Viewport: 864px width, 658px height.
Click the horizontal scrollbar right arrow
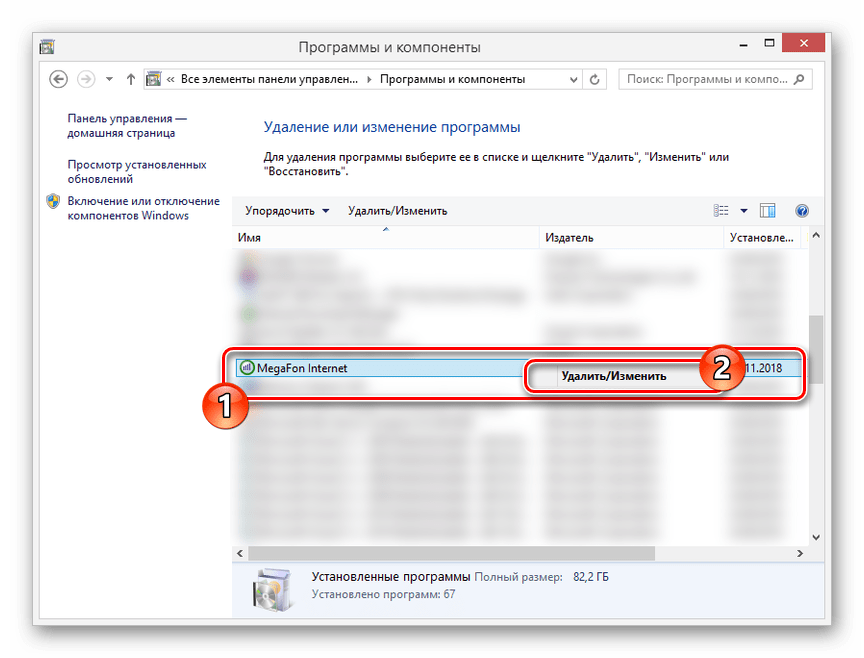(800, 553)
